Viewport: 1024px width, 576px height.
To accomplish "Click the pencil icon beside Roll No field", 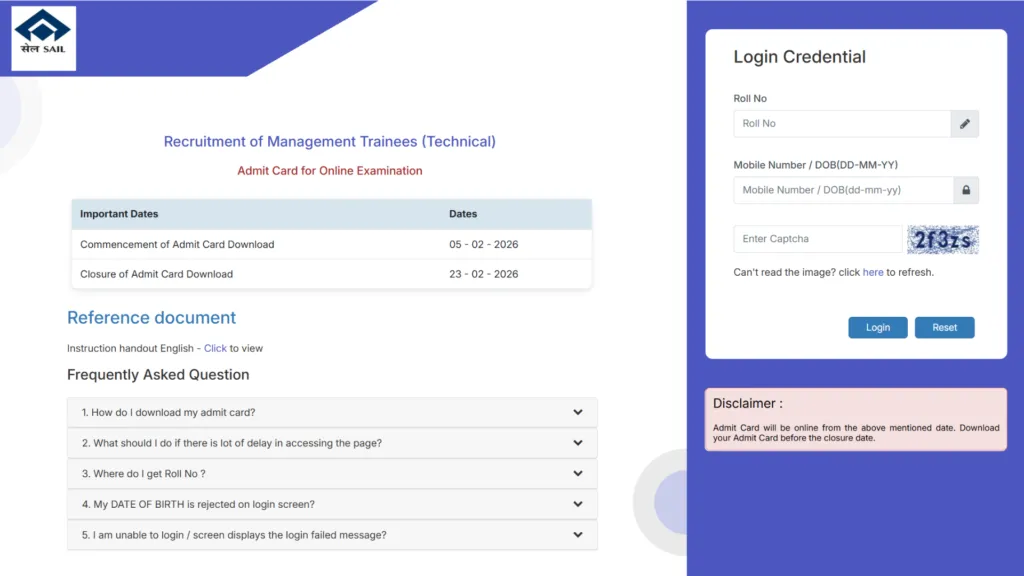I will [x=964, y=123].
